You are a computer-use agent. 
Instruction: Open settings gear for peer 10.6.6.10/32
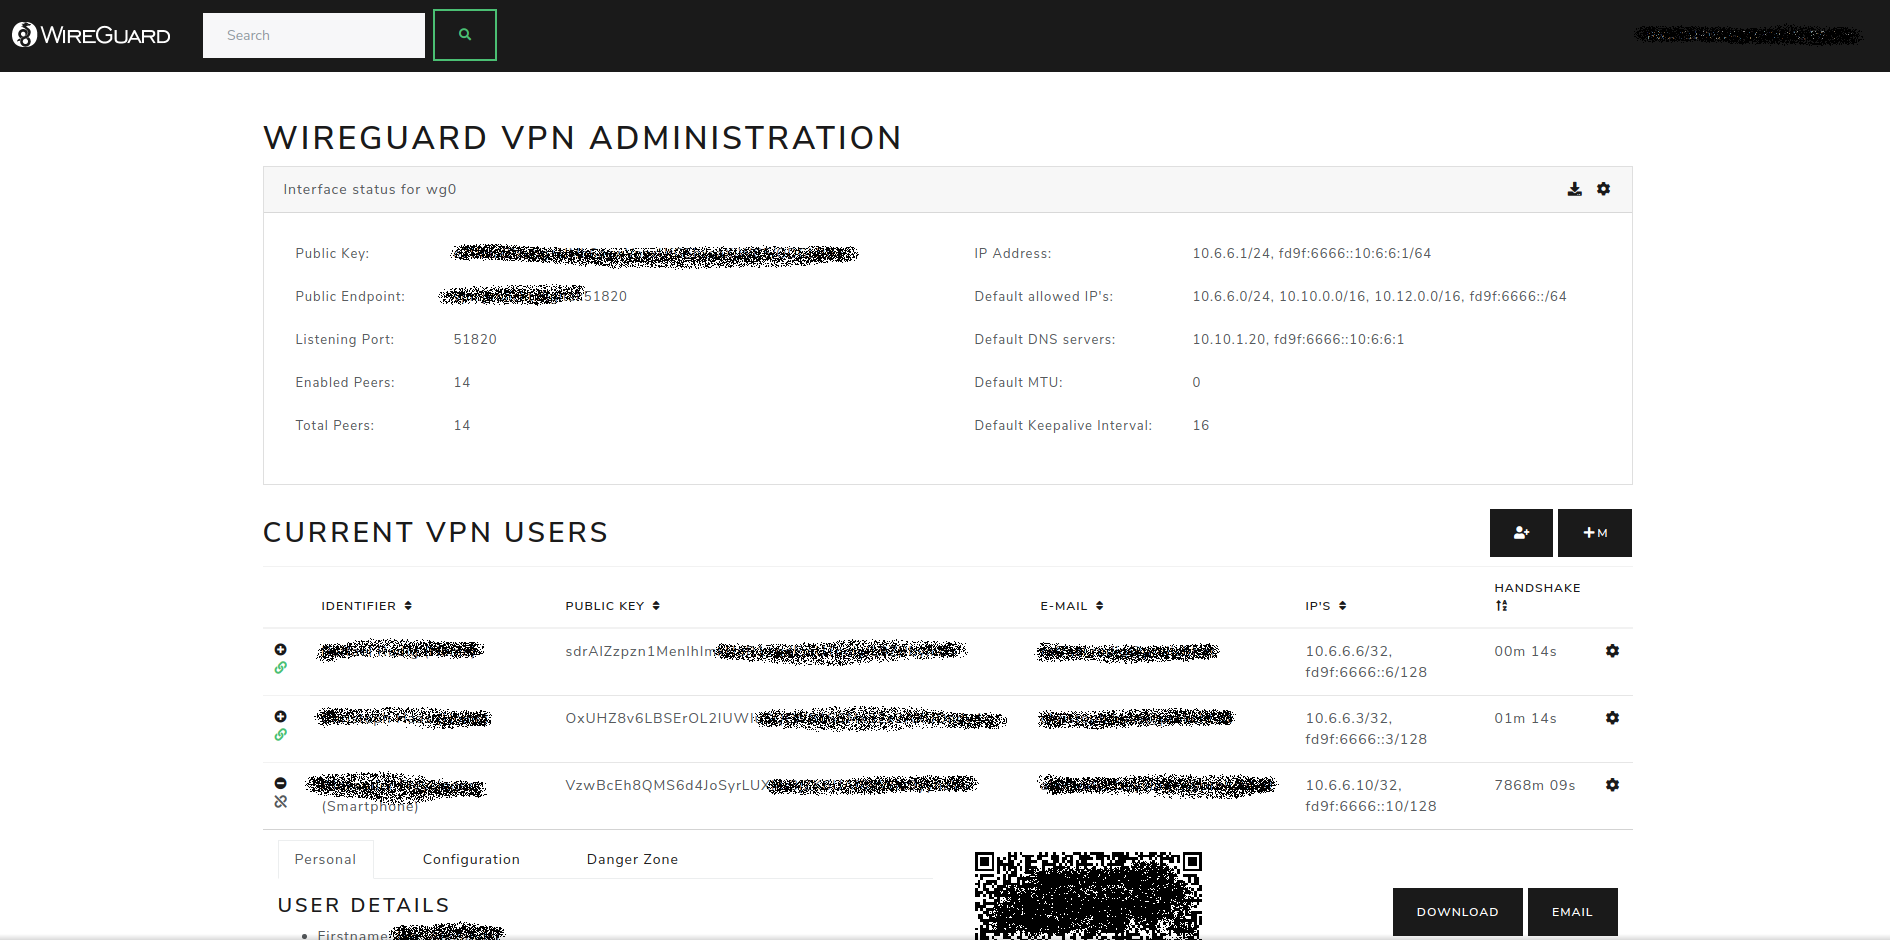click(1612, 785)
